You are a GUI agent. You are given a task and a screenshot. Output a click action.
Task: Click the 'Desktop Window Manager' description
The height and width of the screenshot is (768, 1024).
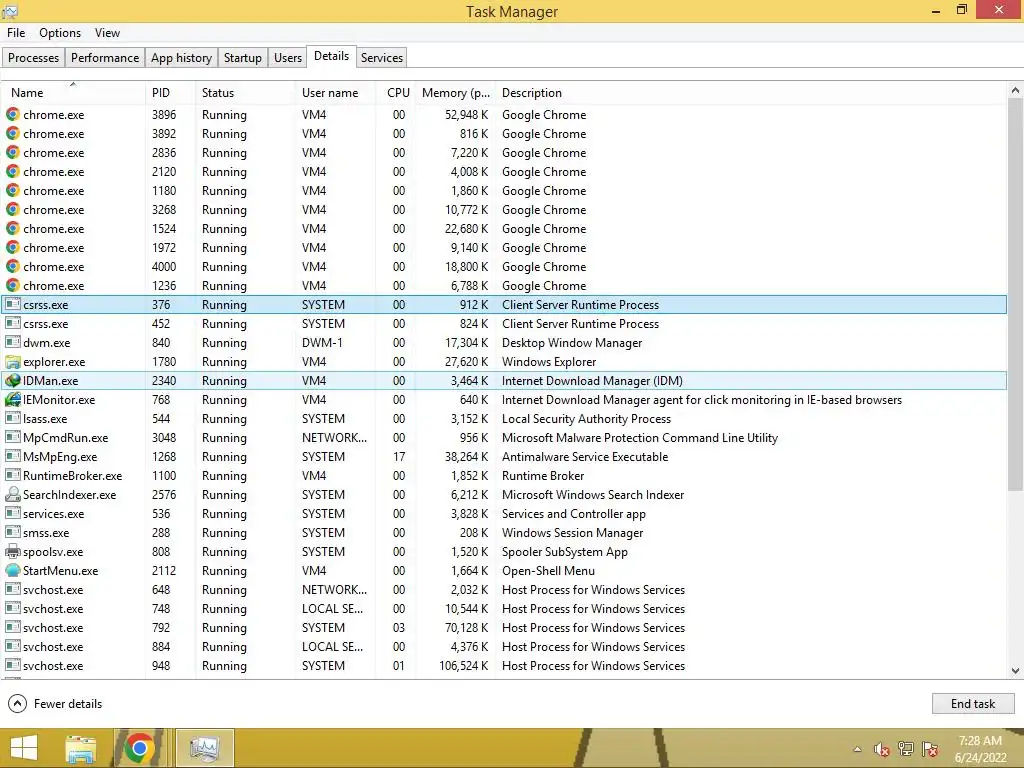[571, 342]
